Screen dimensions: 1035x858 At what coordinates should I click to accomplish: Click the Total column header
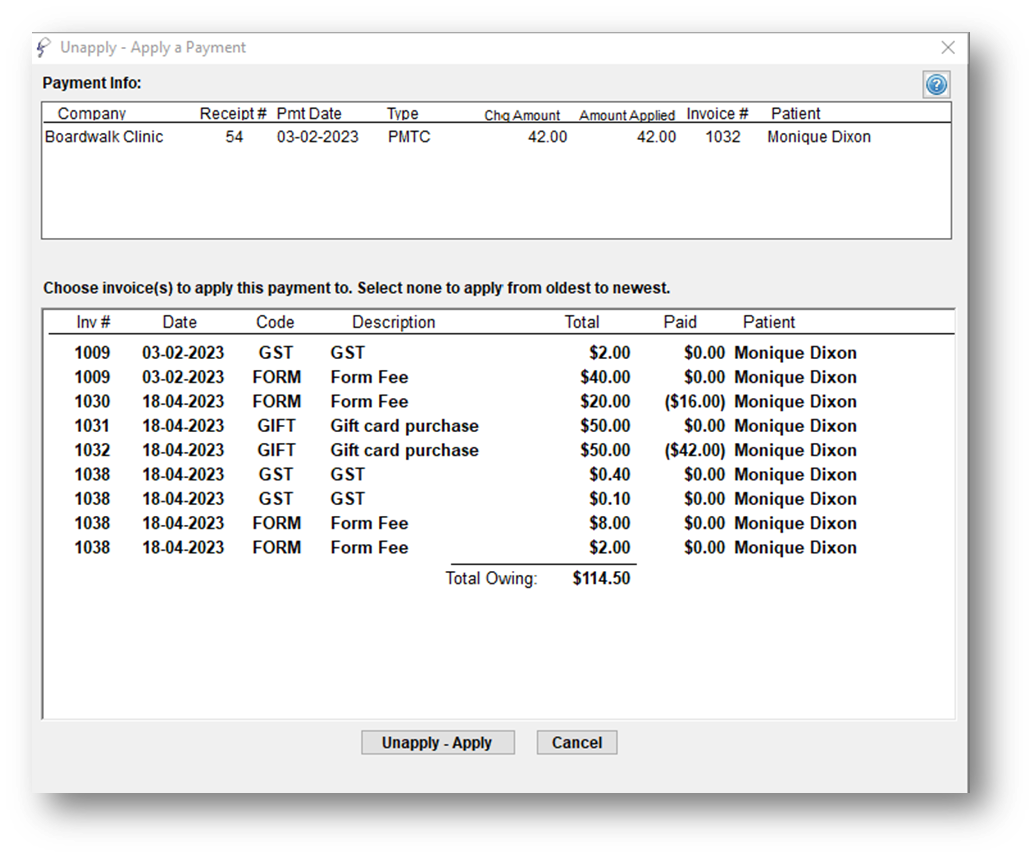(582, 322)
